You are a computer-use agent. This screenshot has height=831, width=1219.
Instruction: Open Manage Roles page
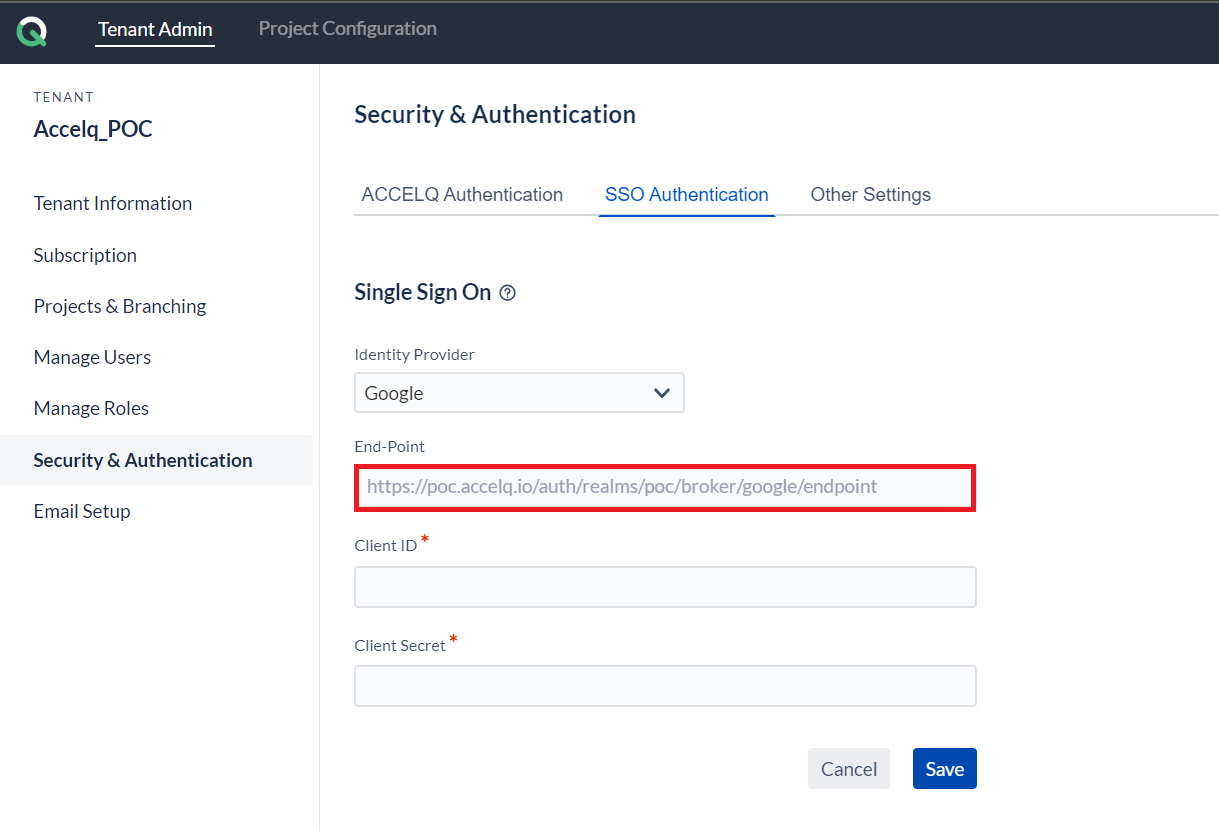tap(91, 408)
